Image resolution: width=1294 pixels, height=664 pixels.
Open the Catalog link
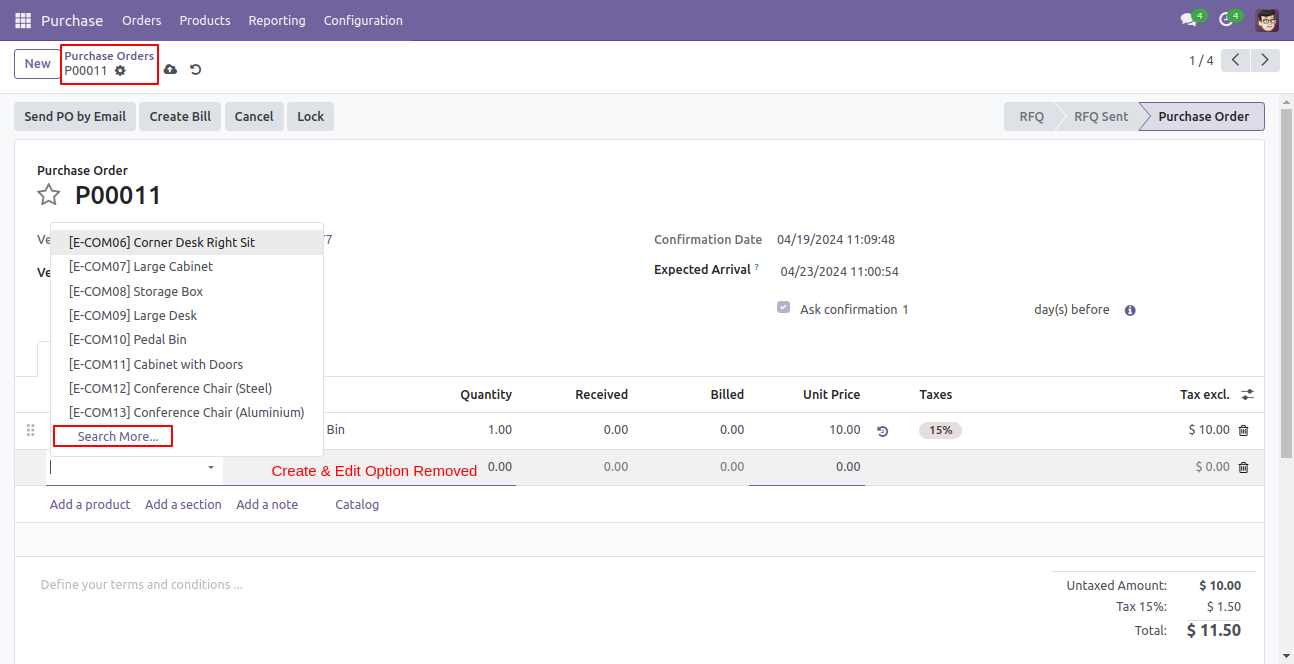point(357,505)
